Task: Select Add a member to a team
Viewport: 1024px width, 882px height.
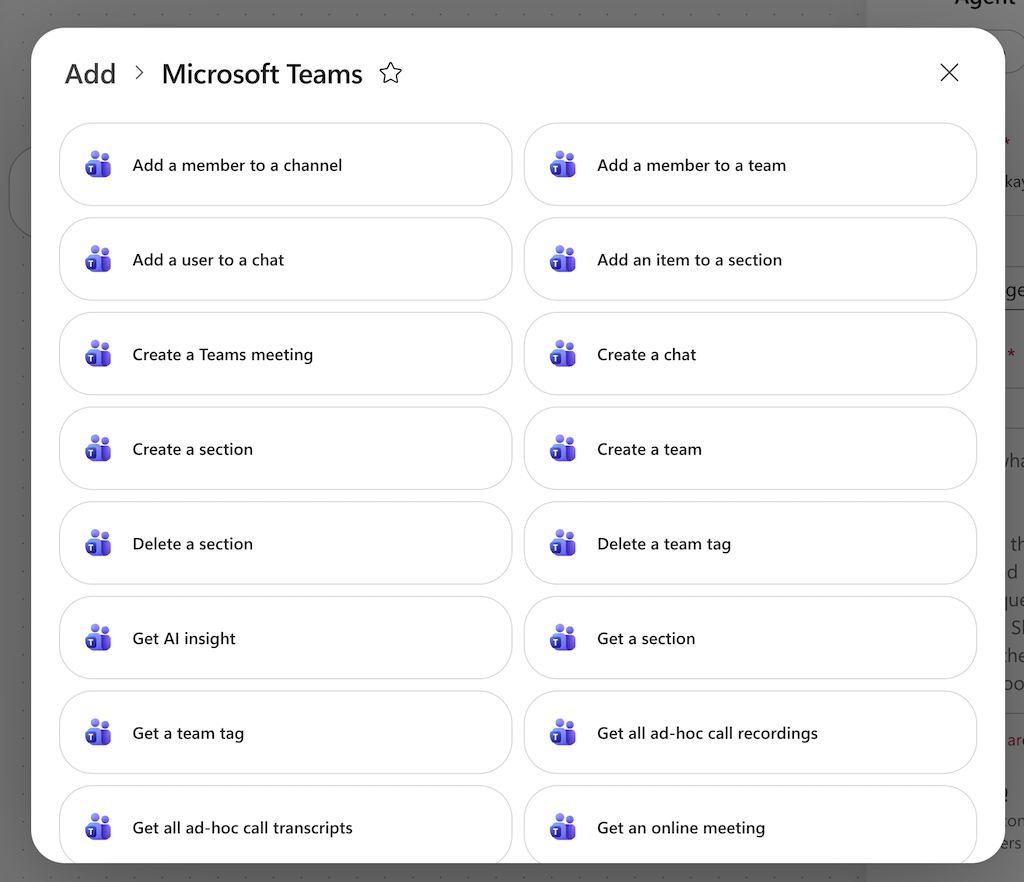Action: click(750, 165)
